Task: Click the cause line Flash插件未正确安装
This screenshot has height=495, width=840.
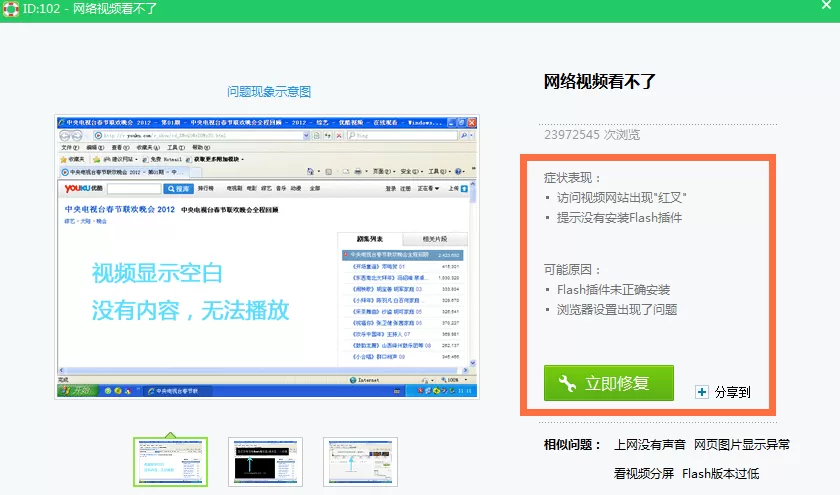Action: tap(613, 290)
